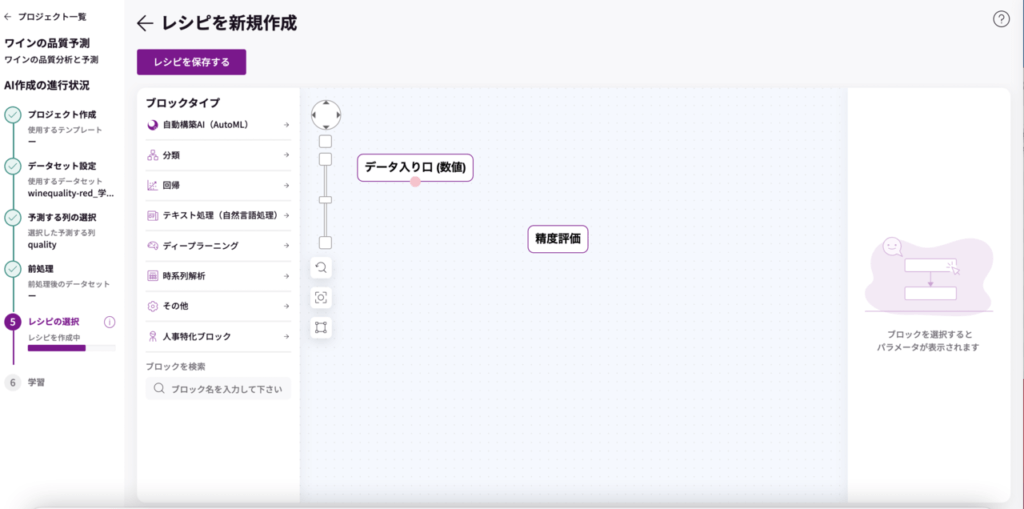Click the fit-to-screen focus icon

point(321,297)
